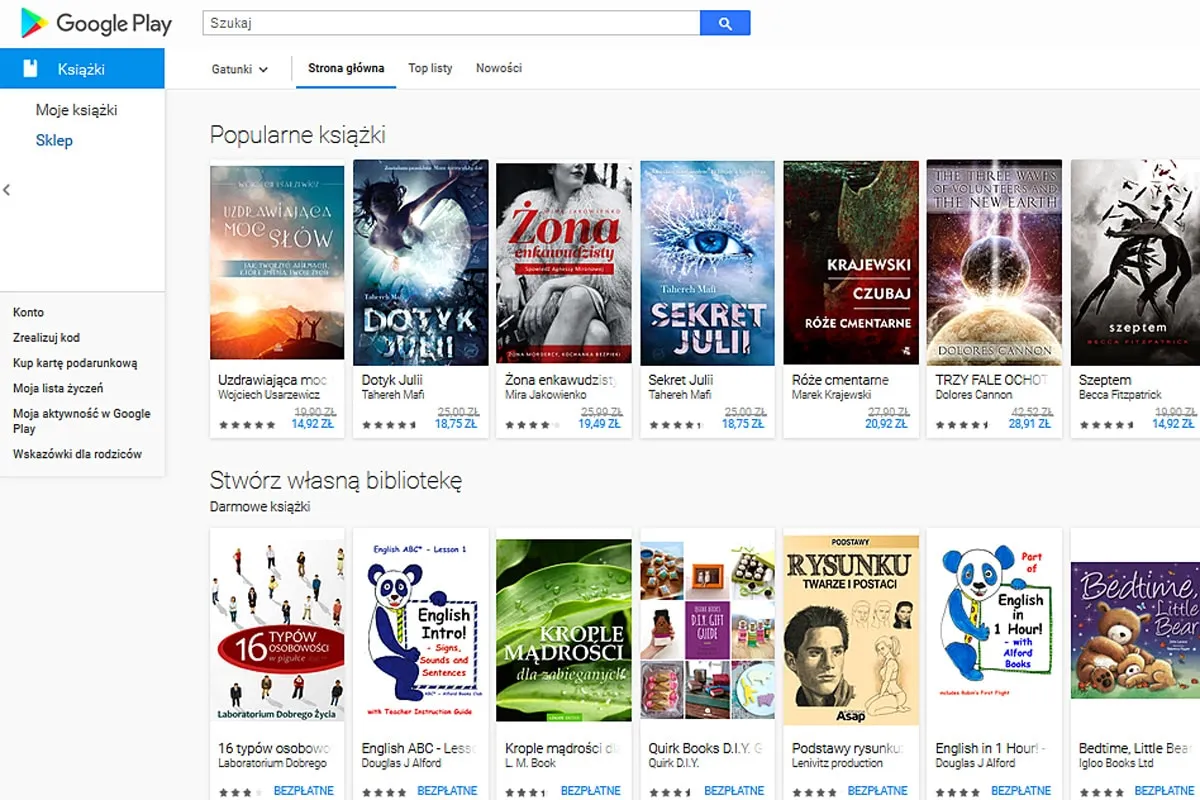Switch to the Top listy tab
This screenshot has width=1200, height=800.
coord(430,69)
